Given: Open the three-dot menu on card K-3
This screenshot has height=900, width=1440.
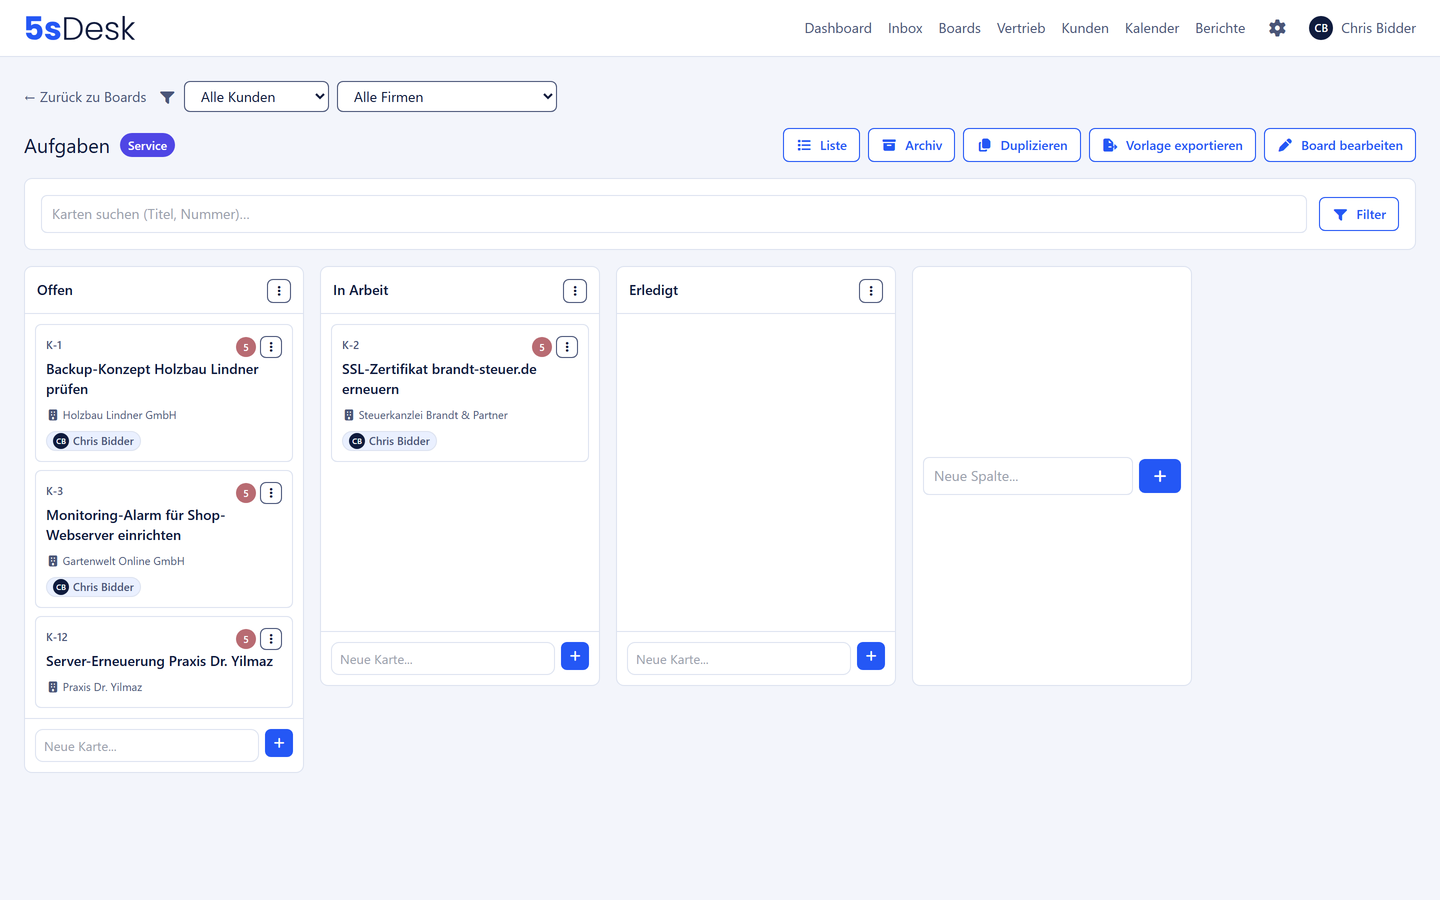Looking at the screenshot, I should click(271, 493).
